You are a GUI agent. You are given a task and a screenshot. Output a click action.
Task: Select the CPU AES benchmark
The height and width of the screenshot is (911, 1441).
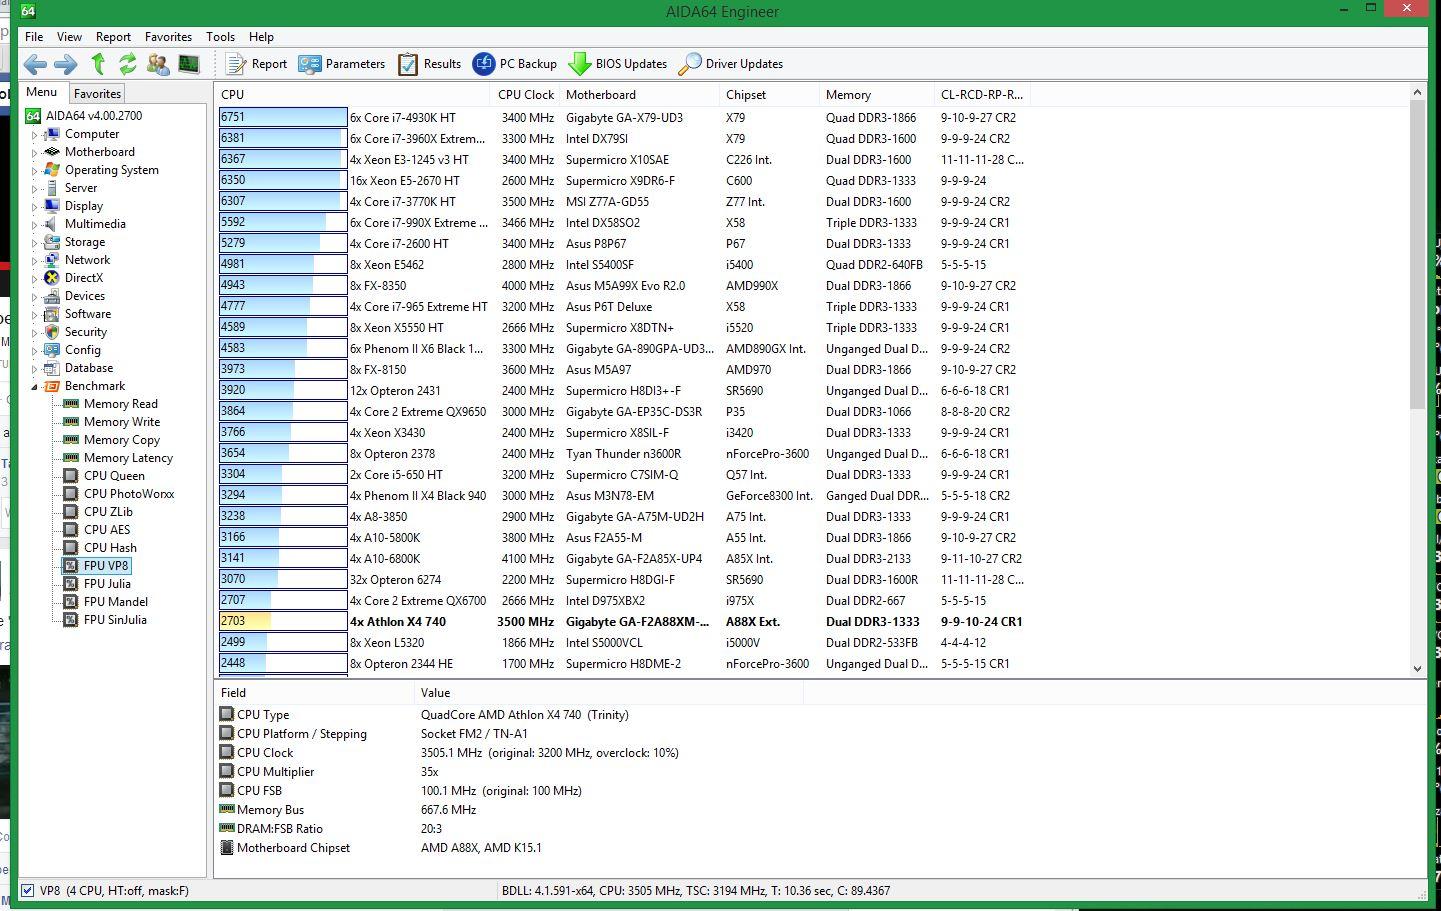tap(107, 530)
